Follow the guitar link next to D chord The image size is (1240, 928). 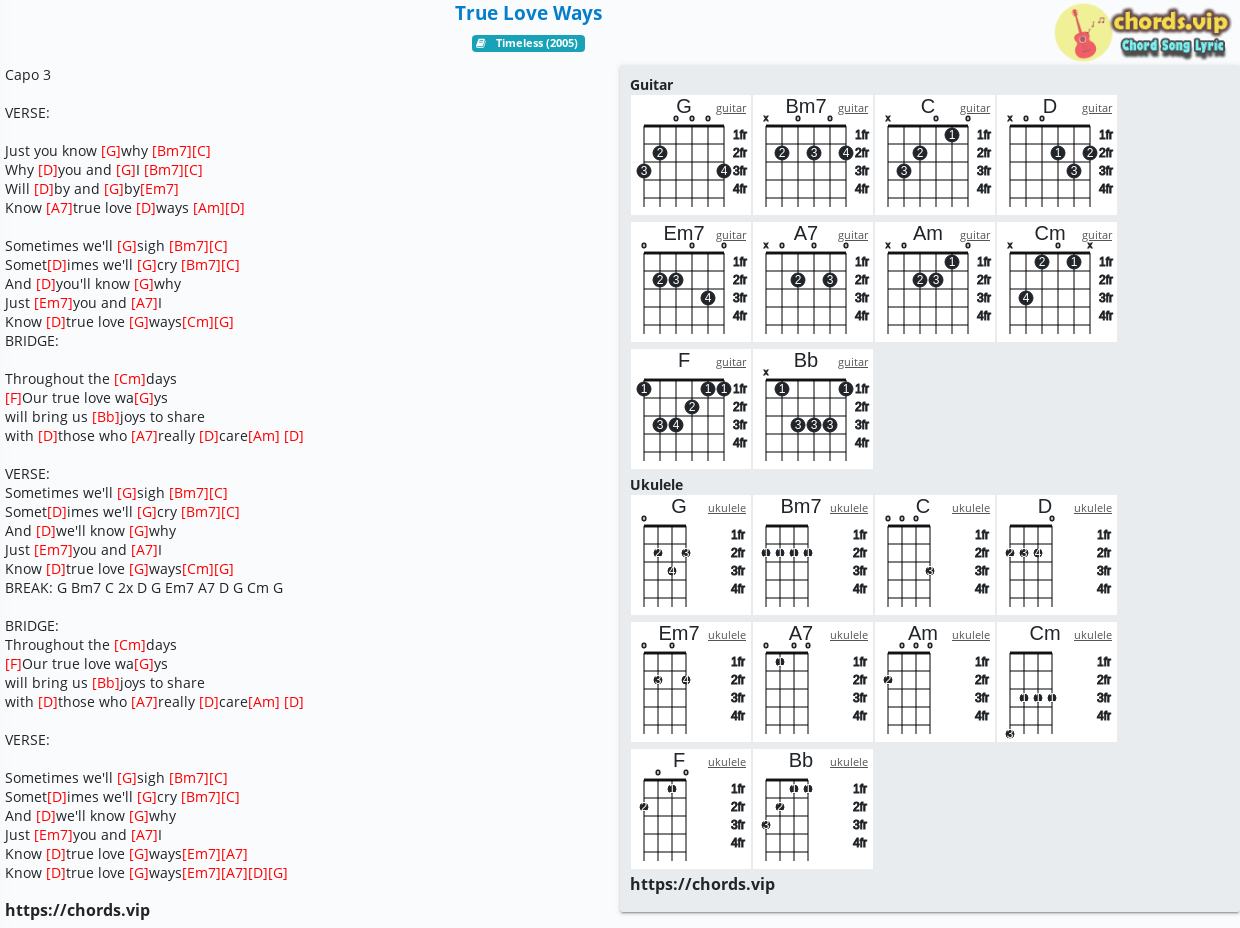(1097, 108)
